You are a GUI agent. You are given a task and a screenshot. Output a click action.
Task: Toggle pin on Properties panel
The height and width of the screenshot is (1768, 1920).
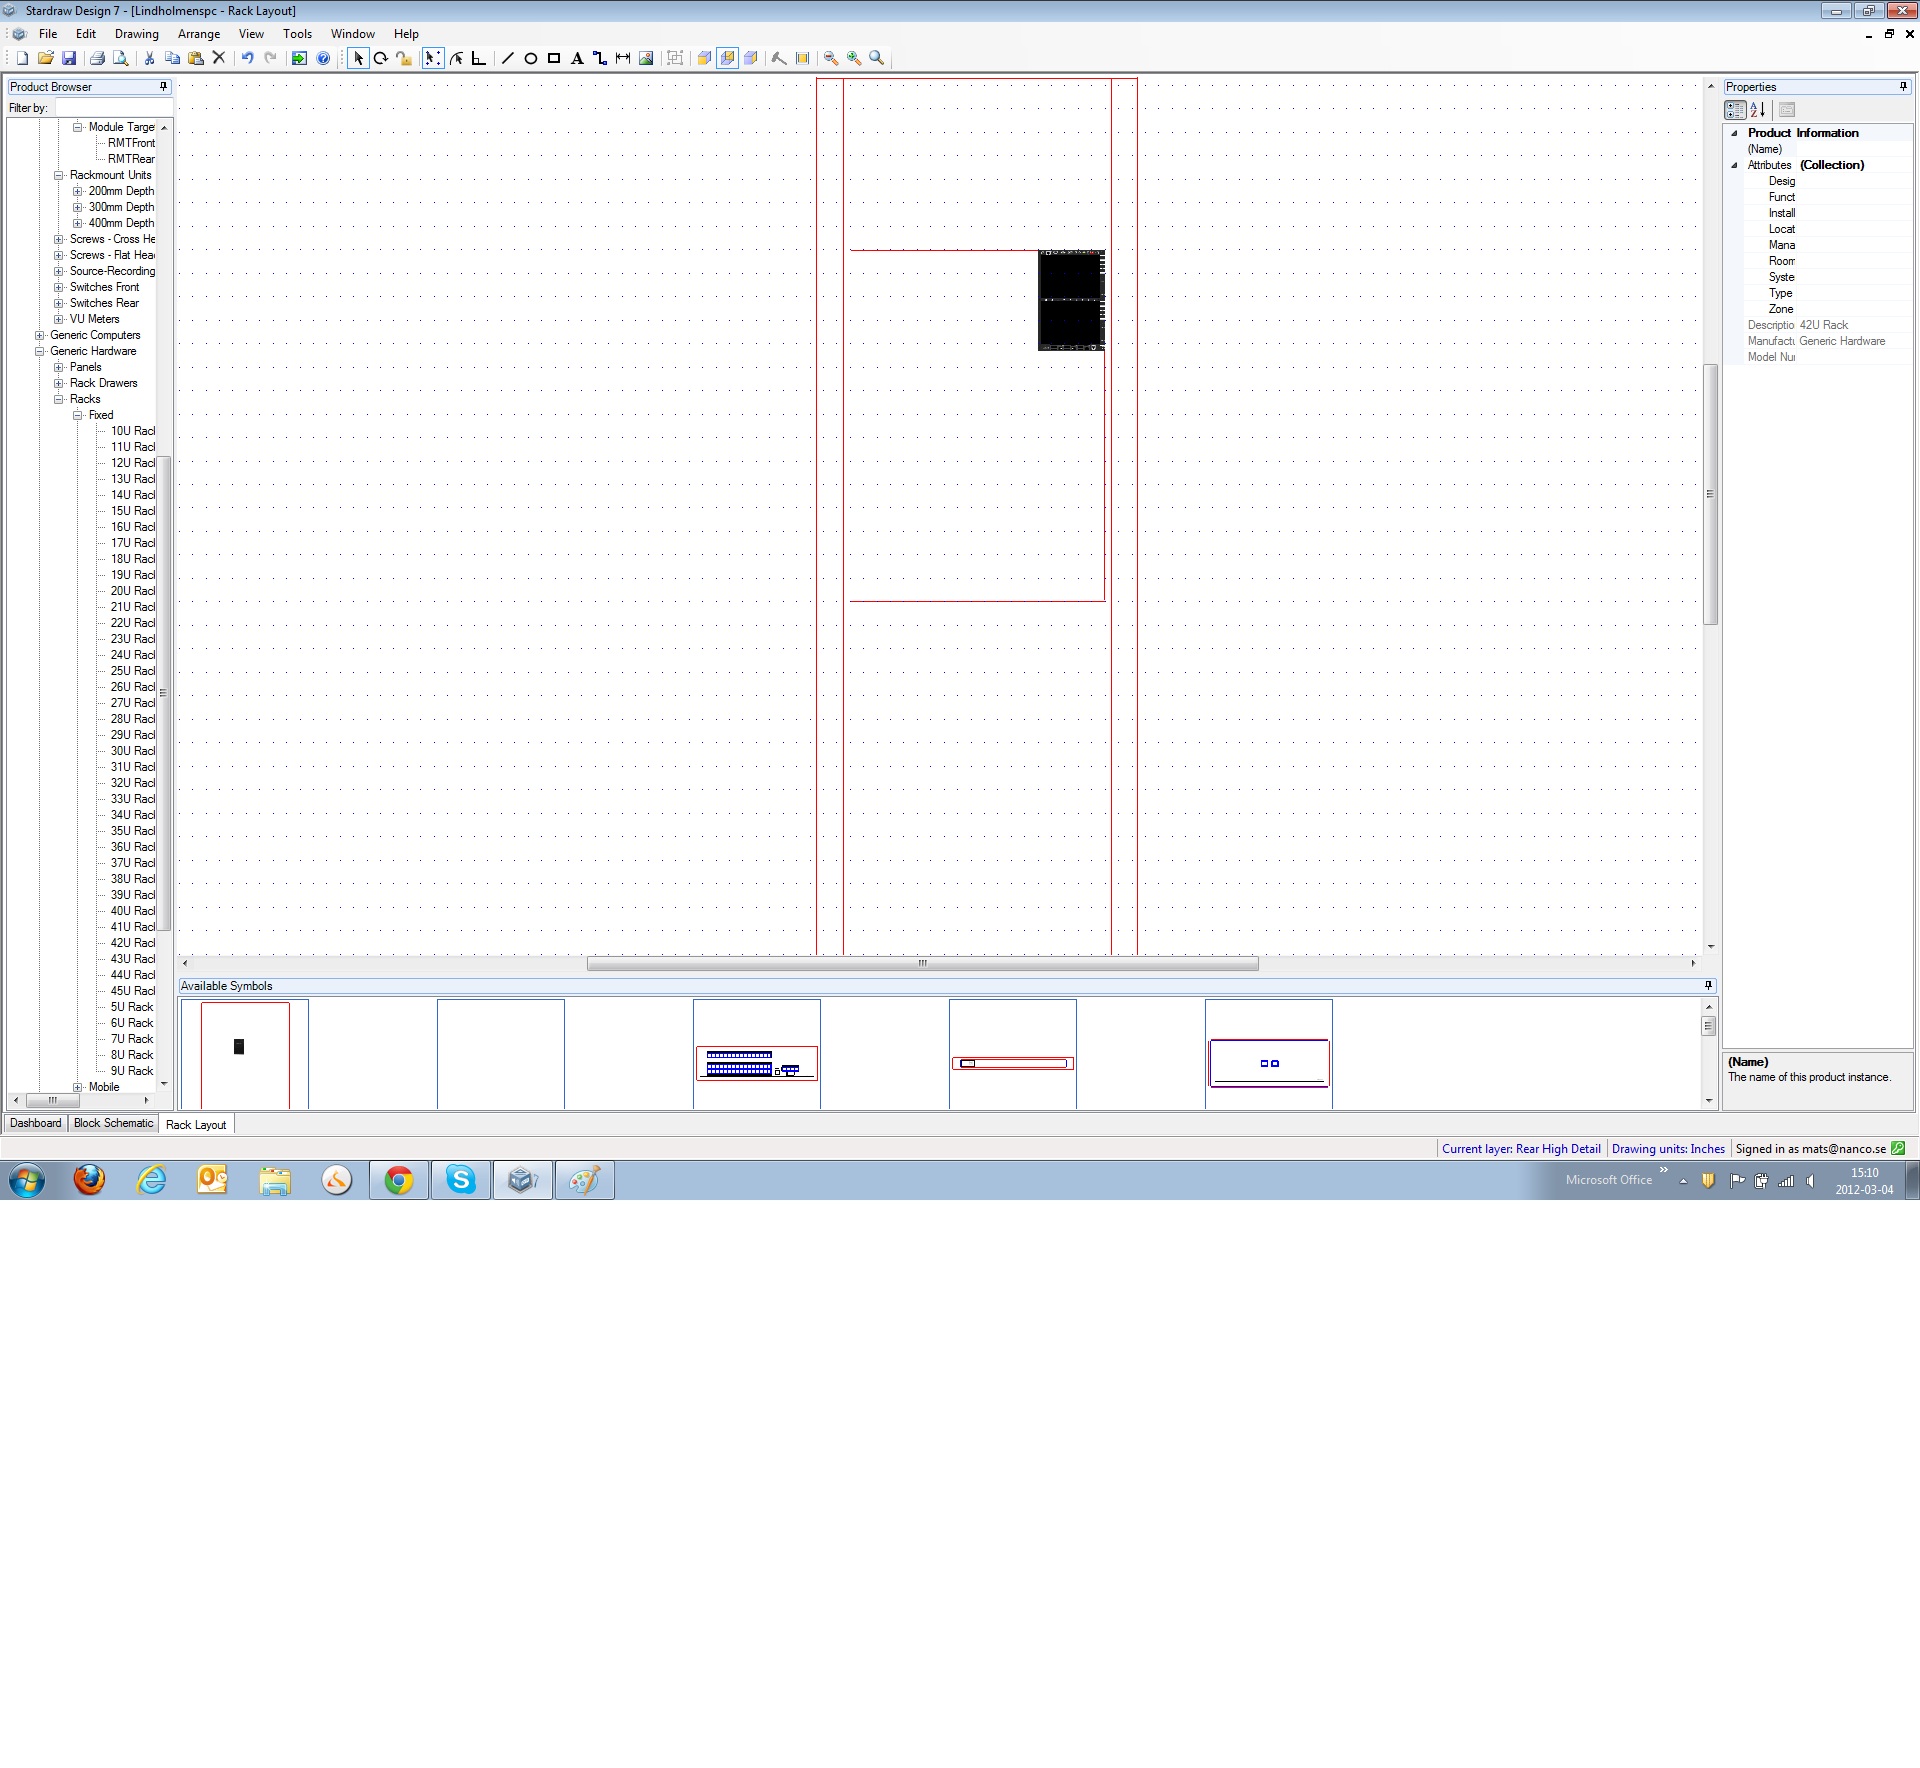1903,87
